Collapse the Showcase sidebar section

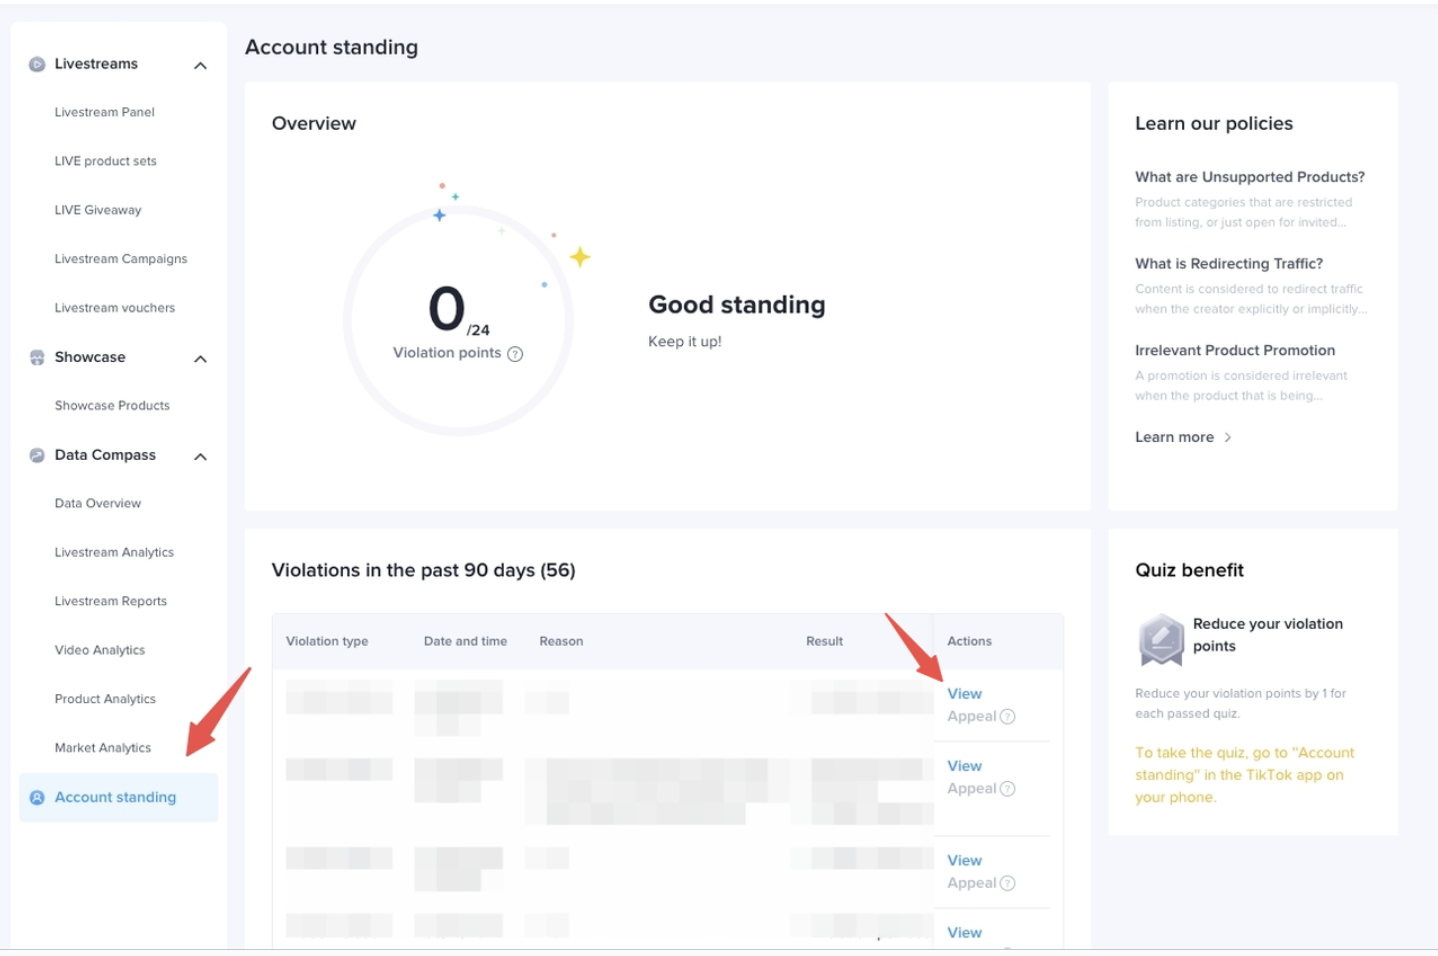[x=200, y=359]
